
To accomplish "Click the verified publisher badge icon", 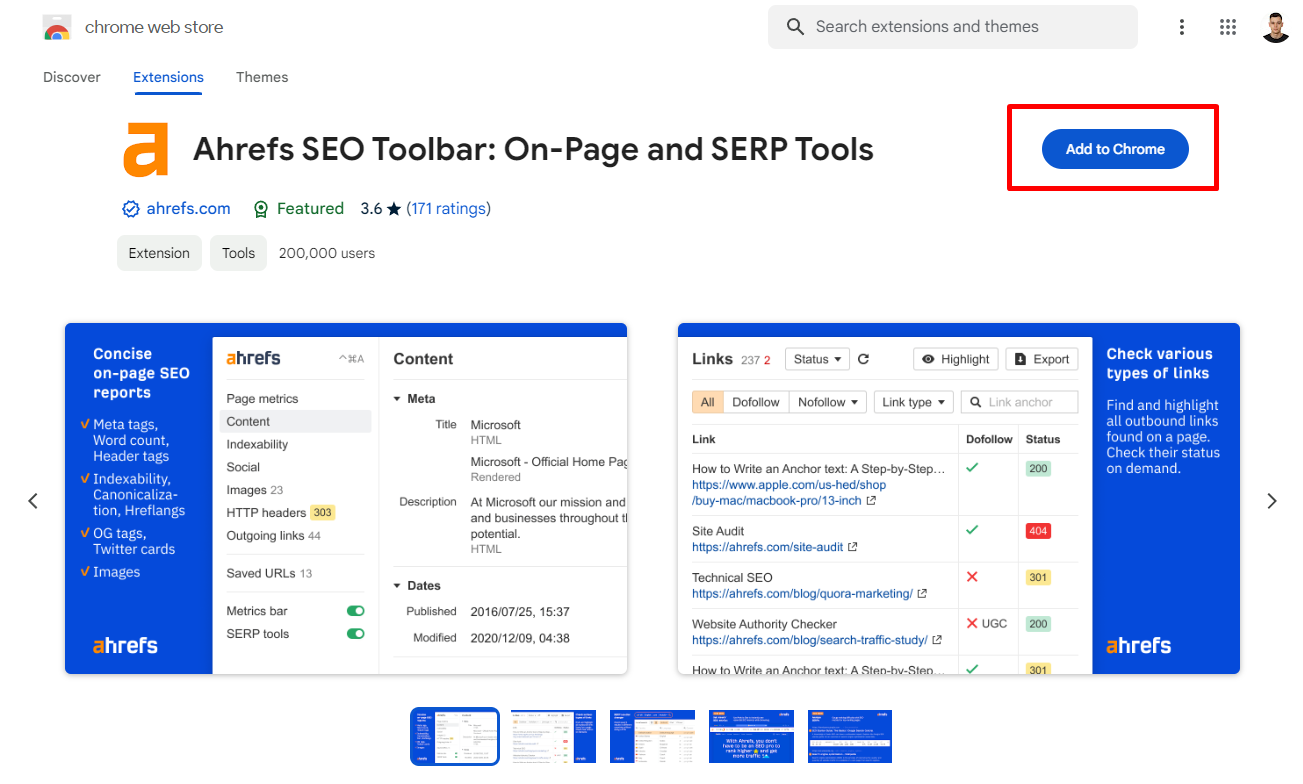I will click(x=130, y=209).
